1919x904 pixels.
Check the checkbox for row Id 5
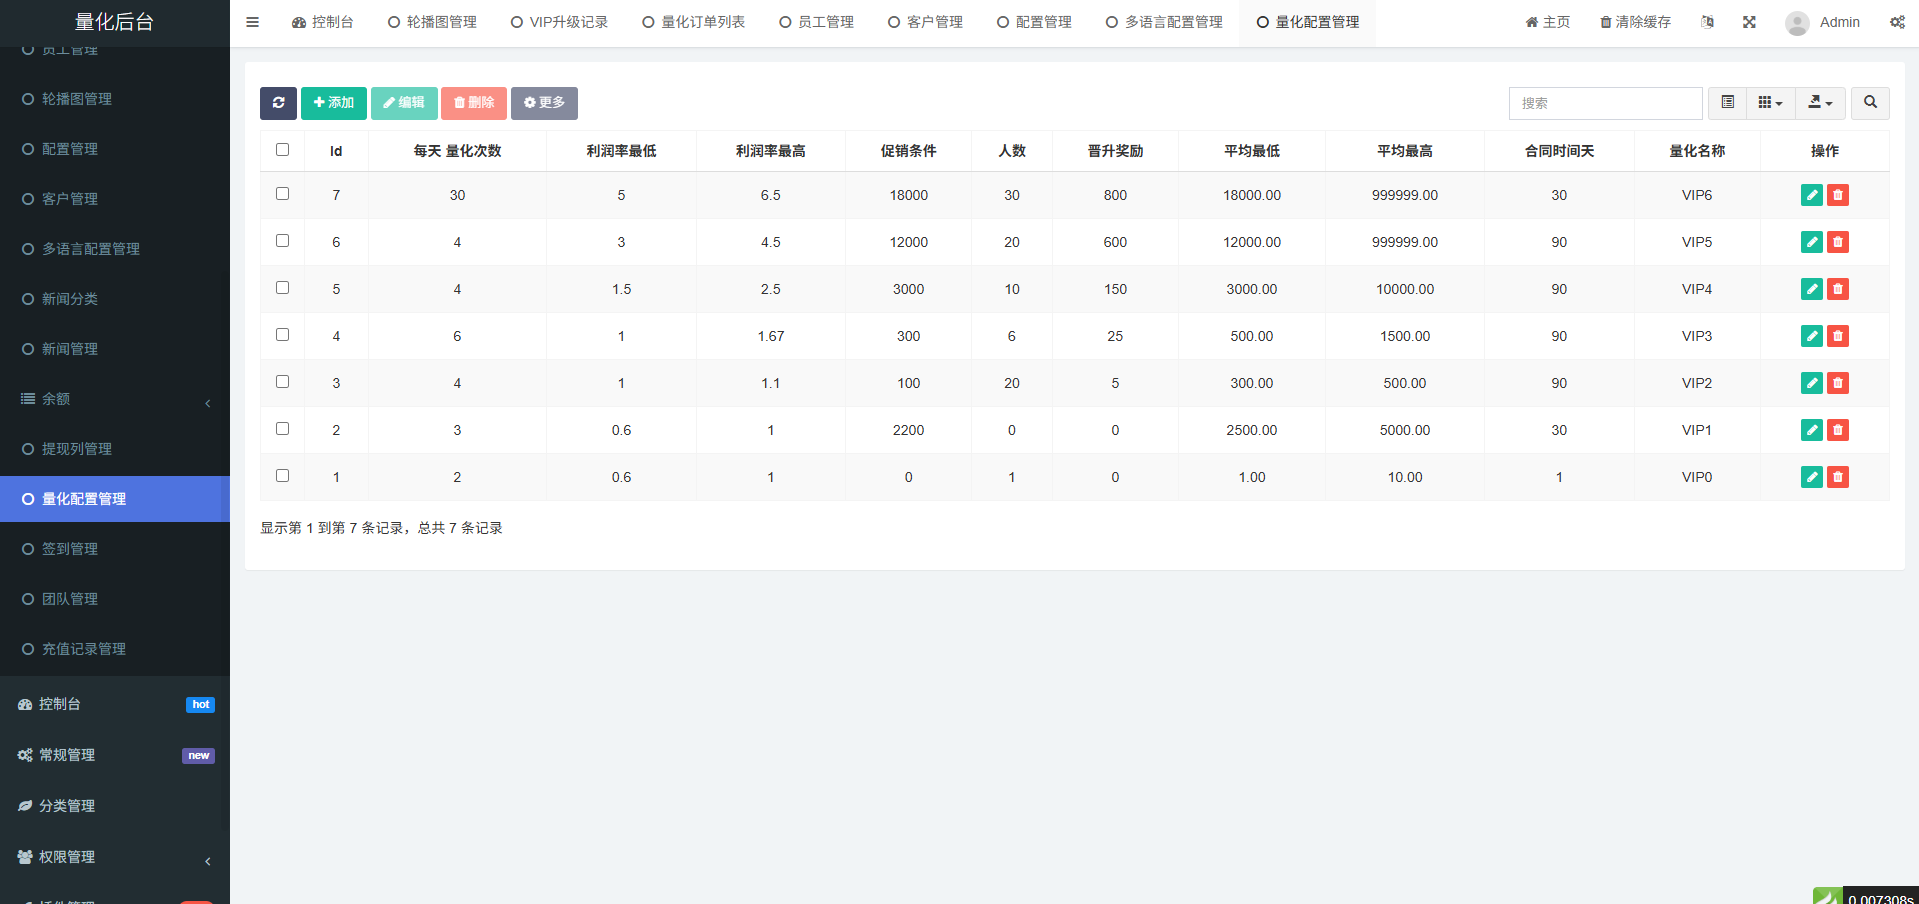pyautogui.click(x=282, y=288)
